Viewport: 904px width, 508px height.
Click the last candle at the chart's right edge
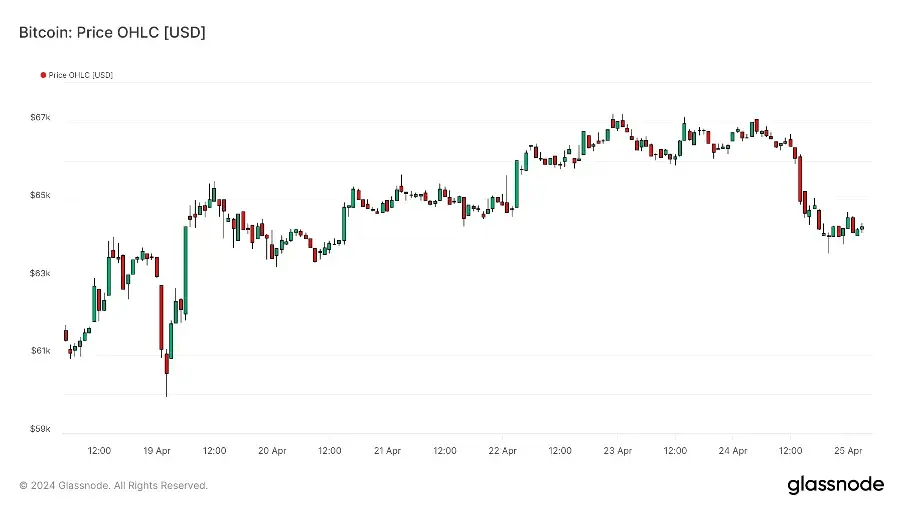862,227
